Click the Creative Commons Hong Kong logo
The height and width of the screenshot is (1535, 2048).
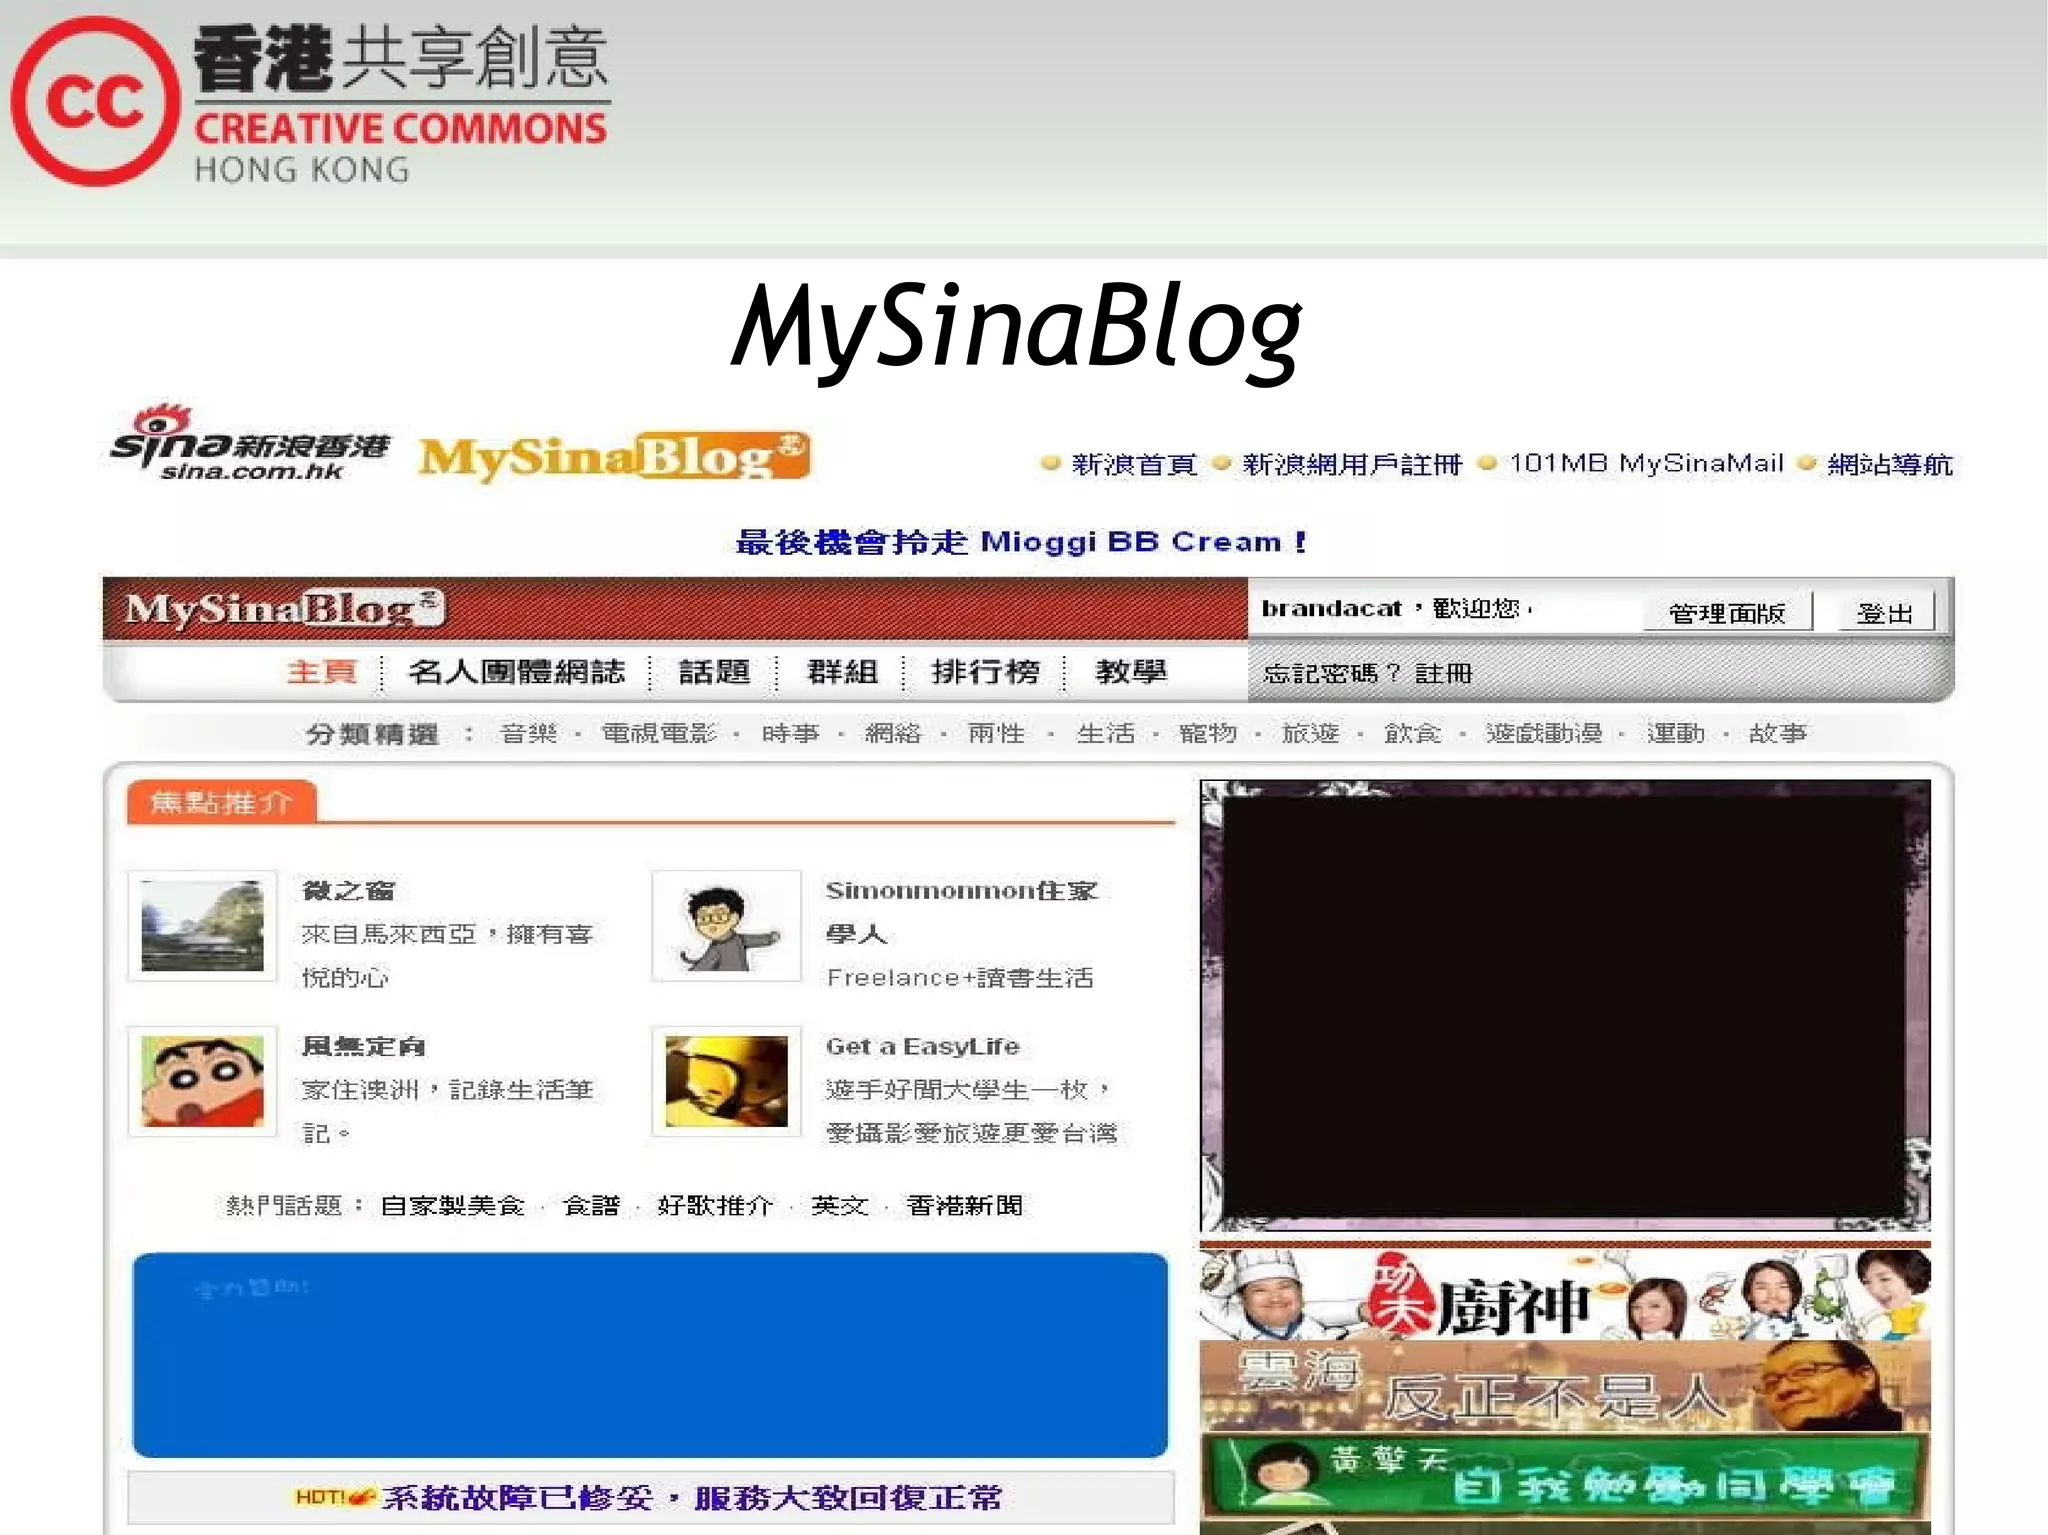(x=310, y=102)
